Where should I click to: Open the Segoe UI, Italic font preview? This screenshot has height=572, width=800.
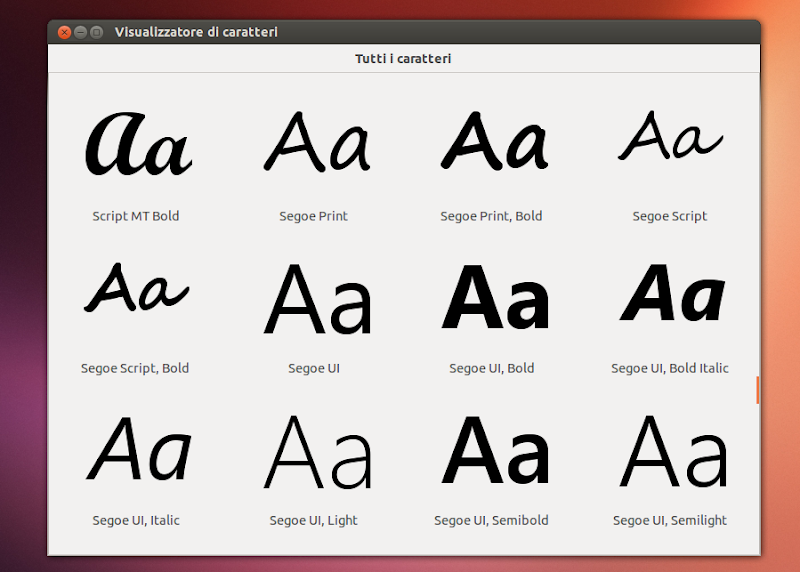(139, 449)
